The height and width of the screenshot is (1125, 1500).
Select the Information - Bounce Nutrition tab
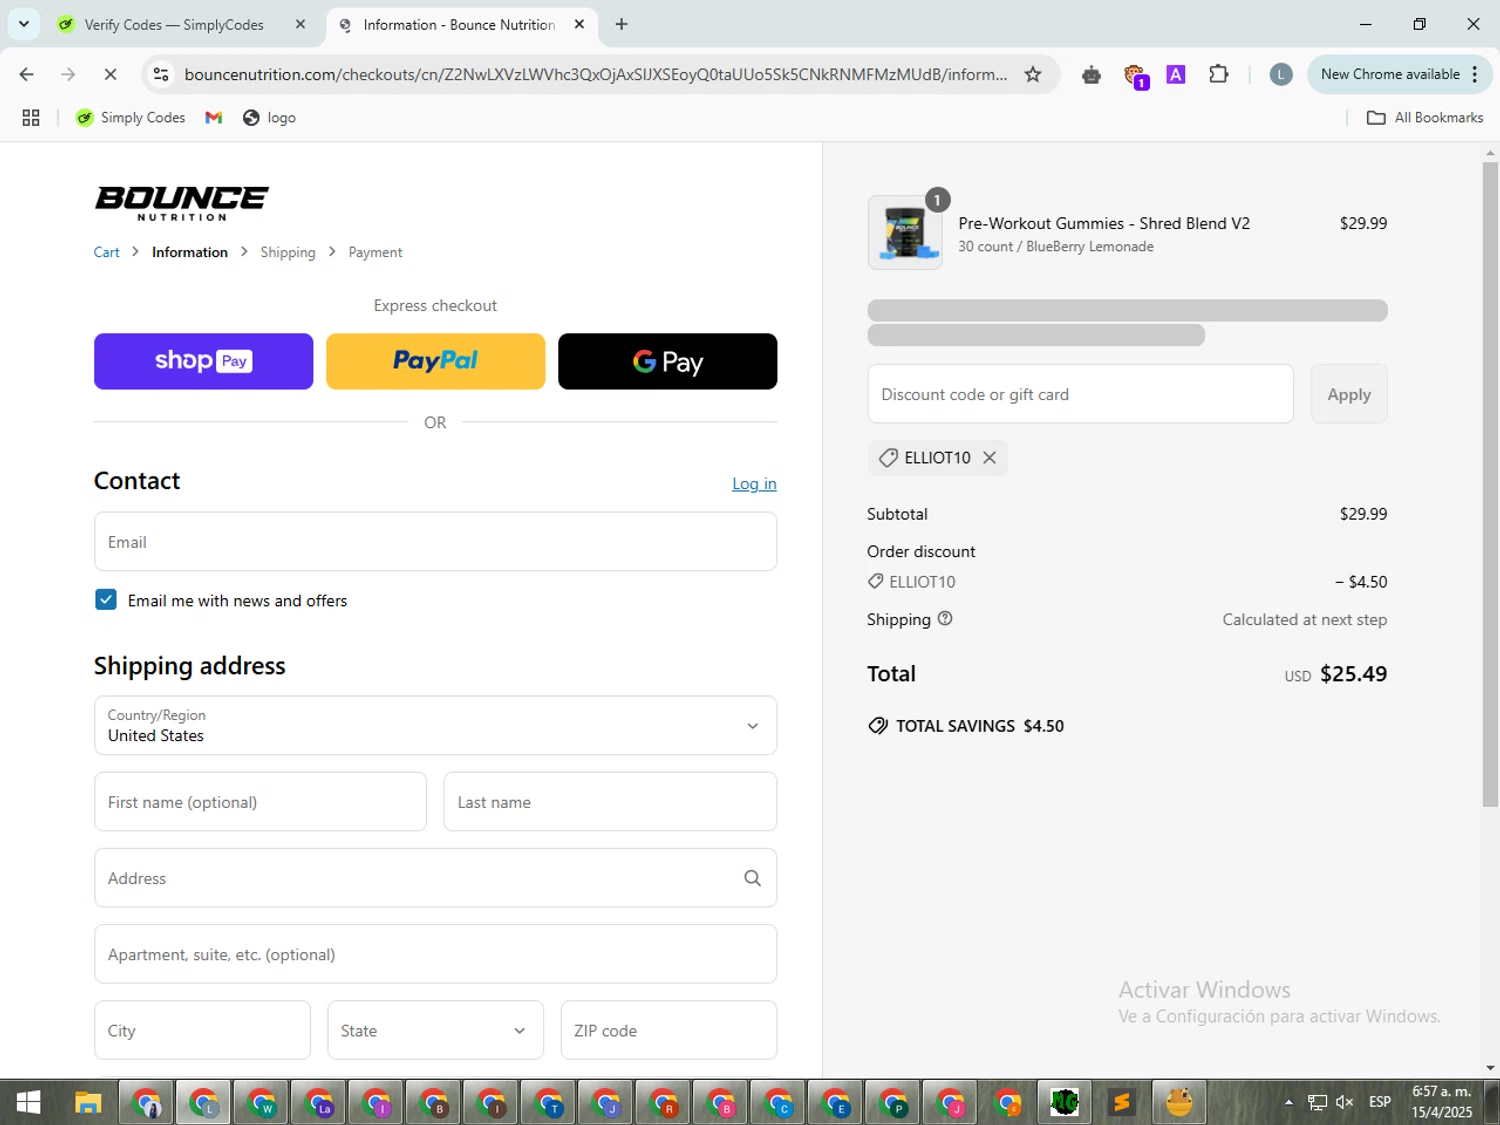pyautogui.click(x=459, y=25)
